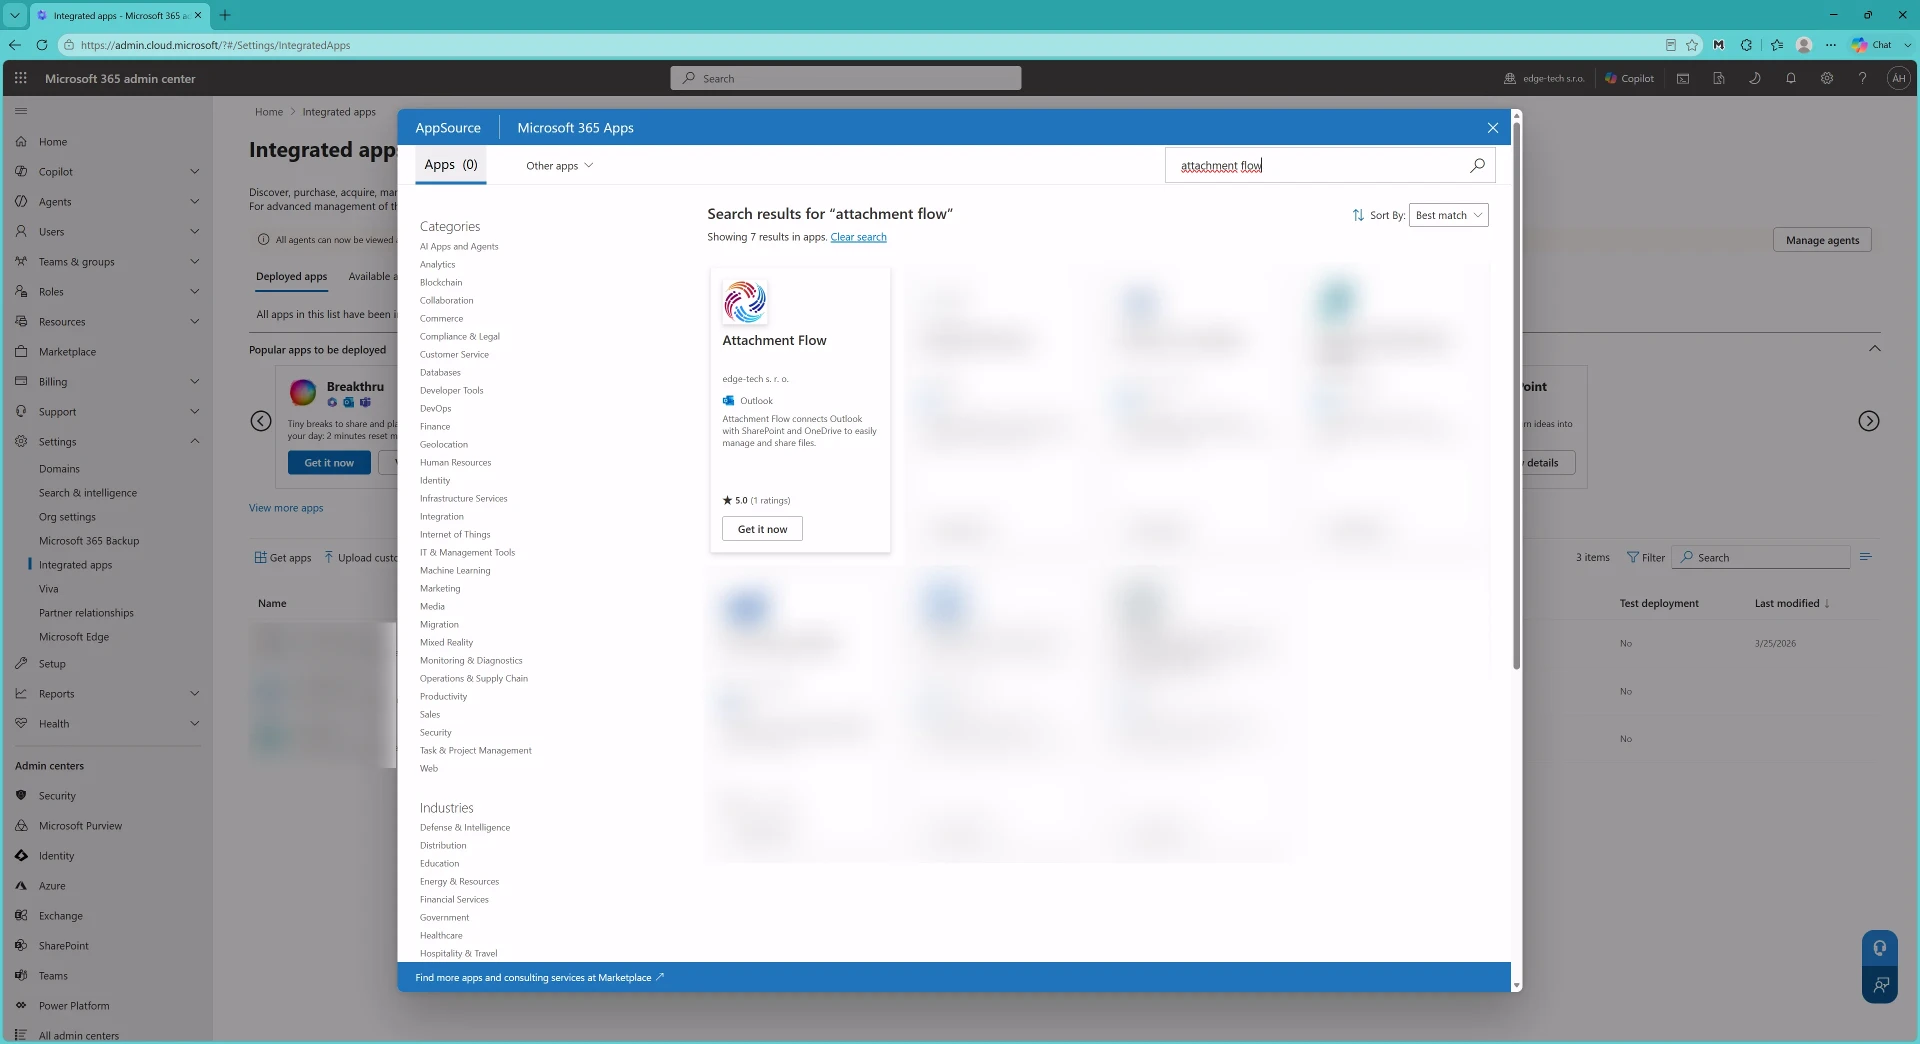Open the help question mark icon
This screenshot has width=1920, height=1044.
(x=1862, y=78)
